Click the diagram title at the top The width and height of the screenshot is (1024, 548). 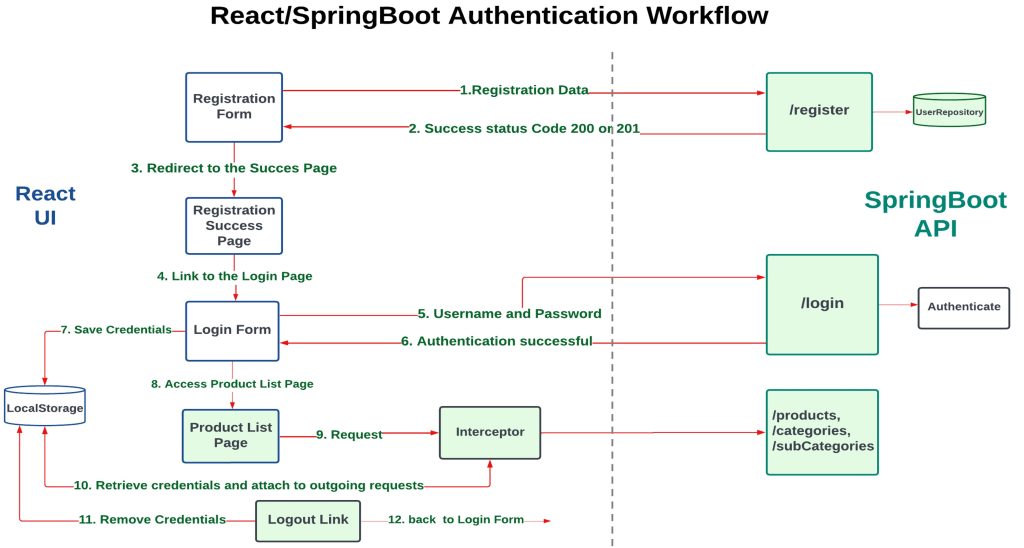(x=490, y=17)
